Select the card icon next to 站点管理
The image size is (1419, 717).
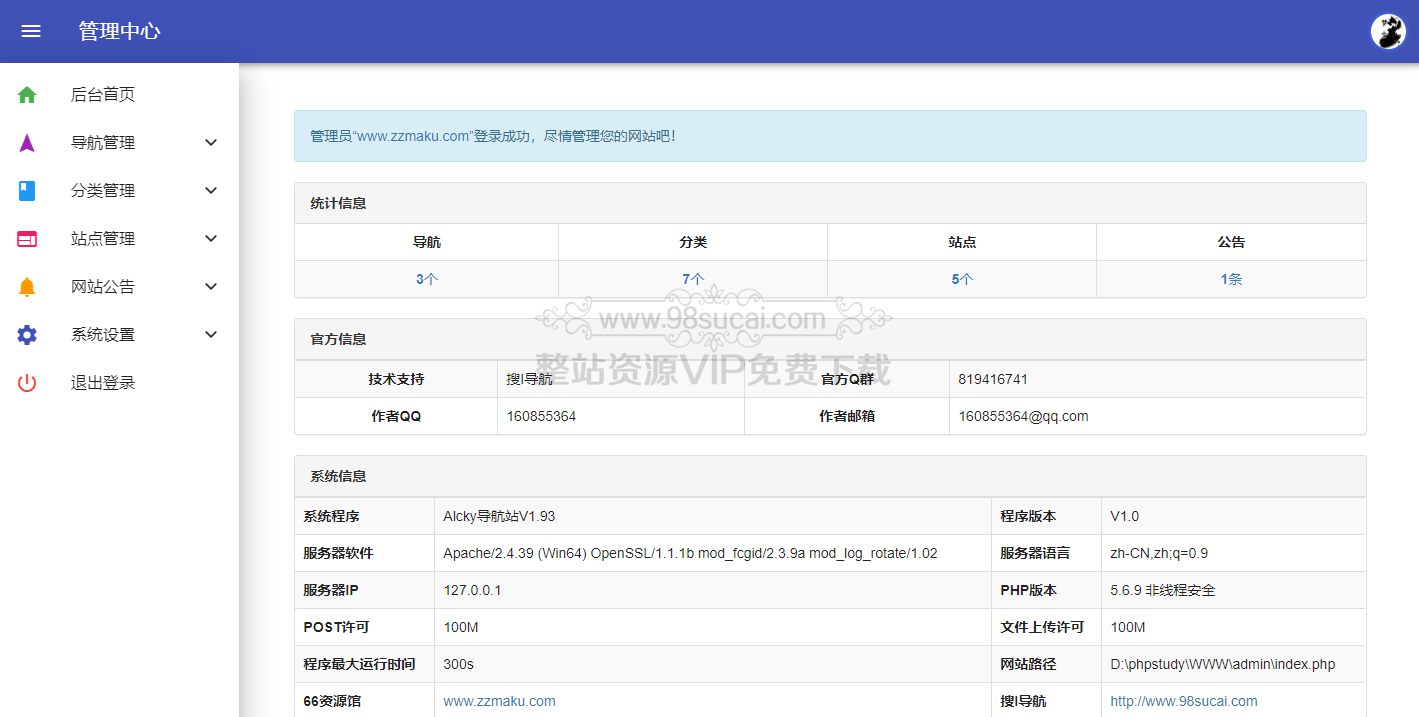pos(26,238)
